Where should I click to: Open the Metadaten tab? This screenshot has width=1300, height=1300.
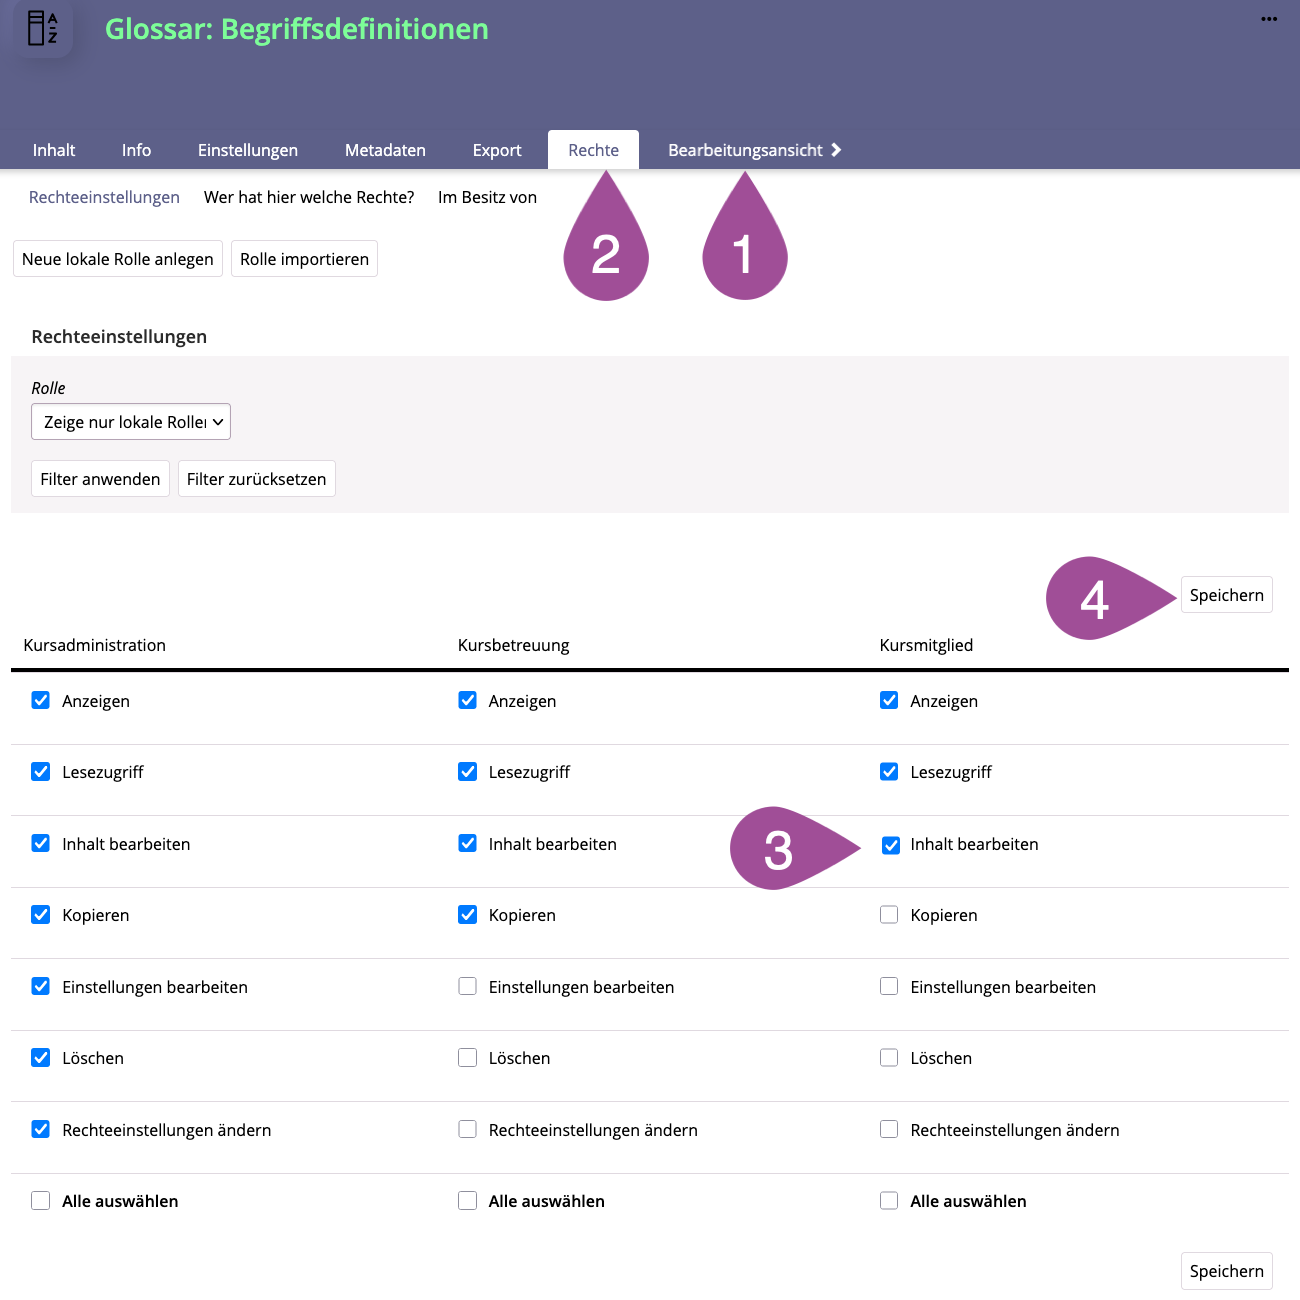pyautogui.click(x=385, y=150)
